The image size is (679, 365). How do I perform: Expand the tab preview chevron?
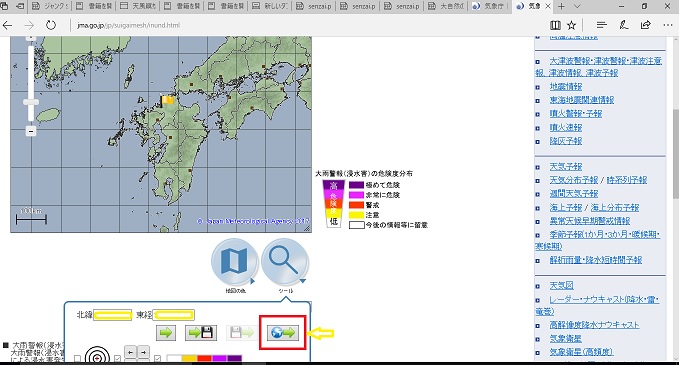[577, 6]
